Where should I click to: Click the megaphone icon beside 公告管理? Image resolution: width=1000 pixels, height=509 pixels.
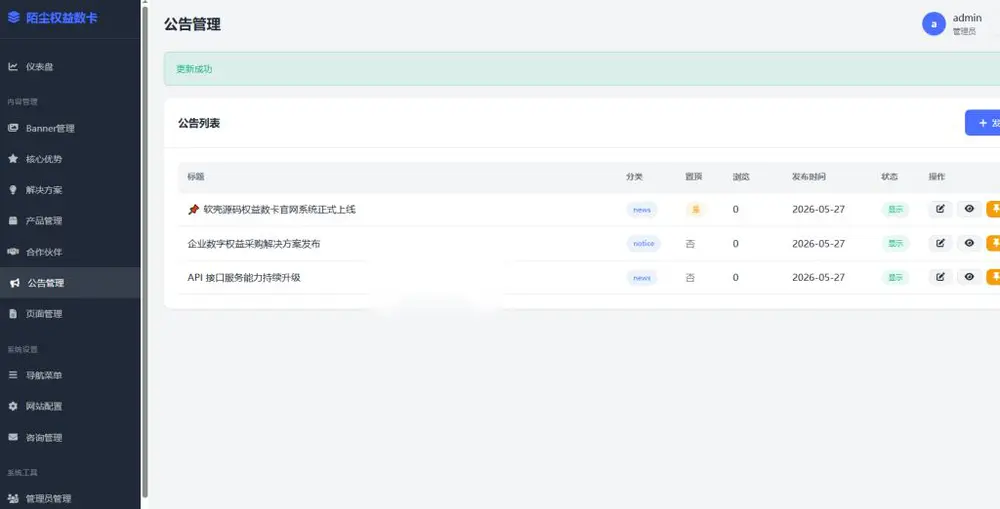14,283
